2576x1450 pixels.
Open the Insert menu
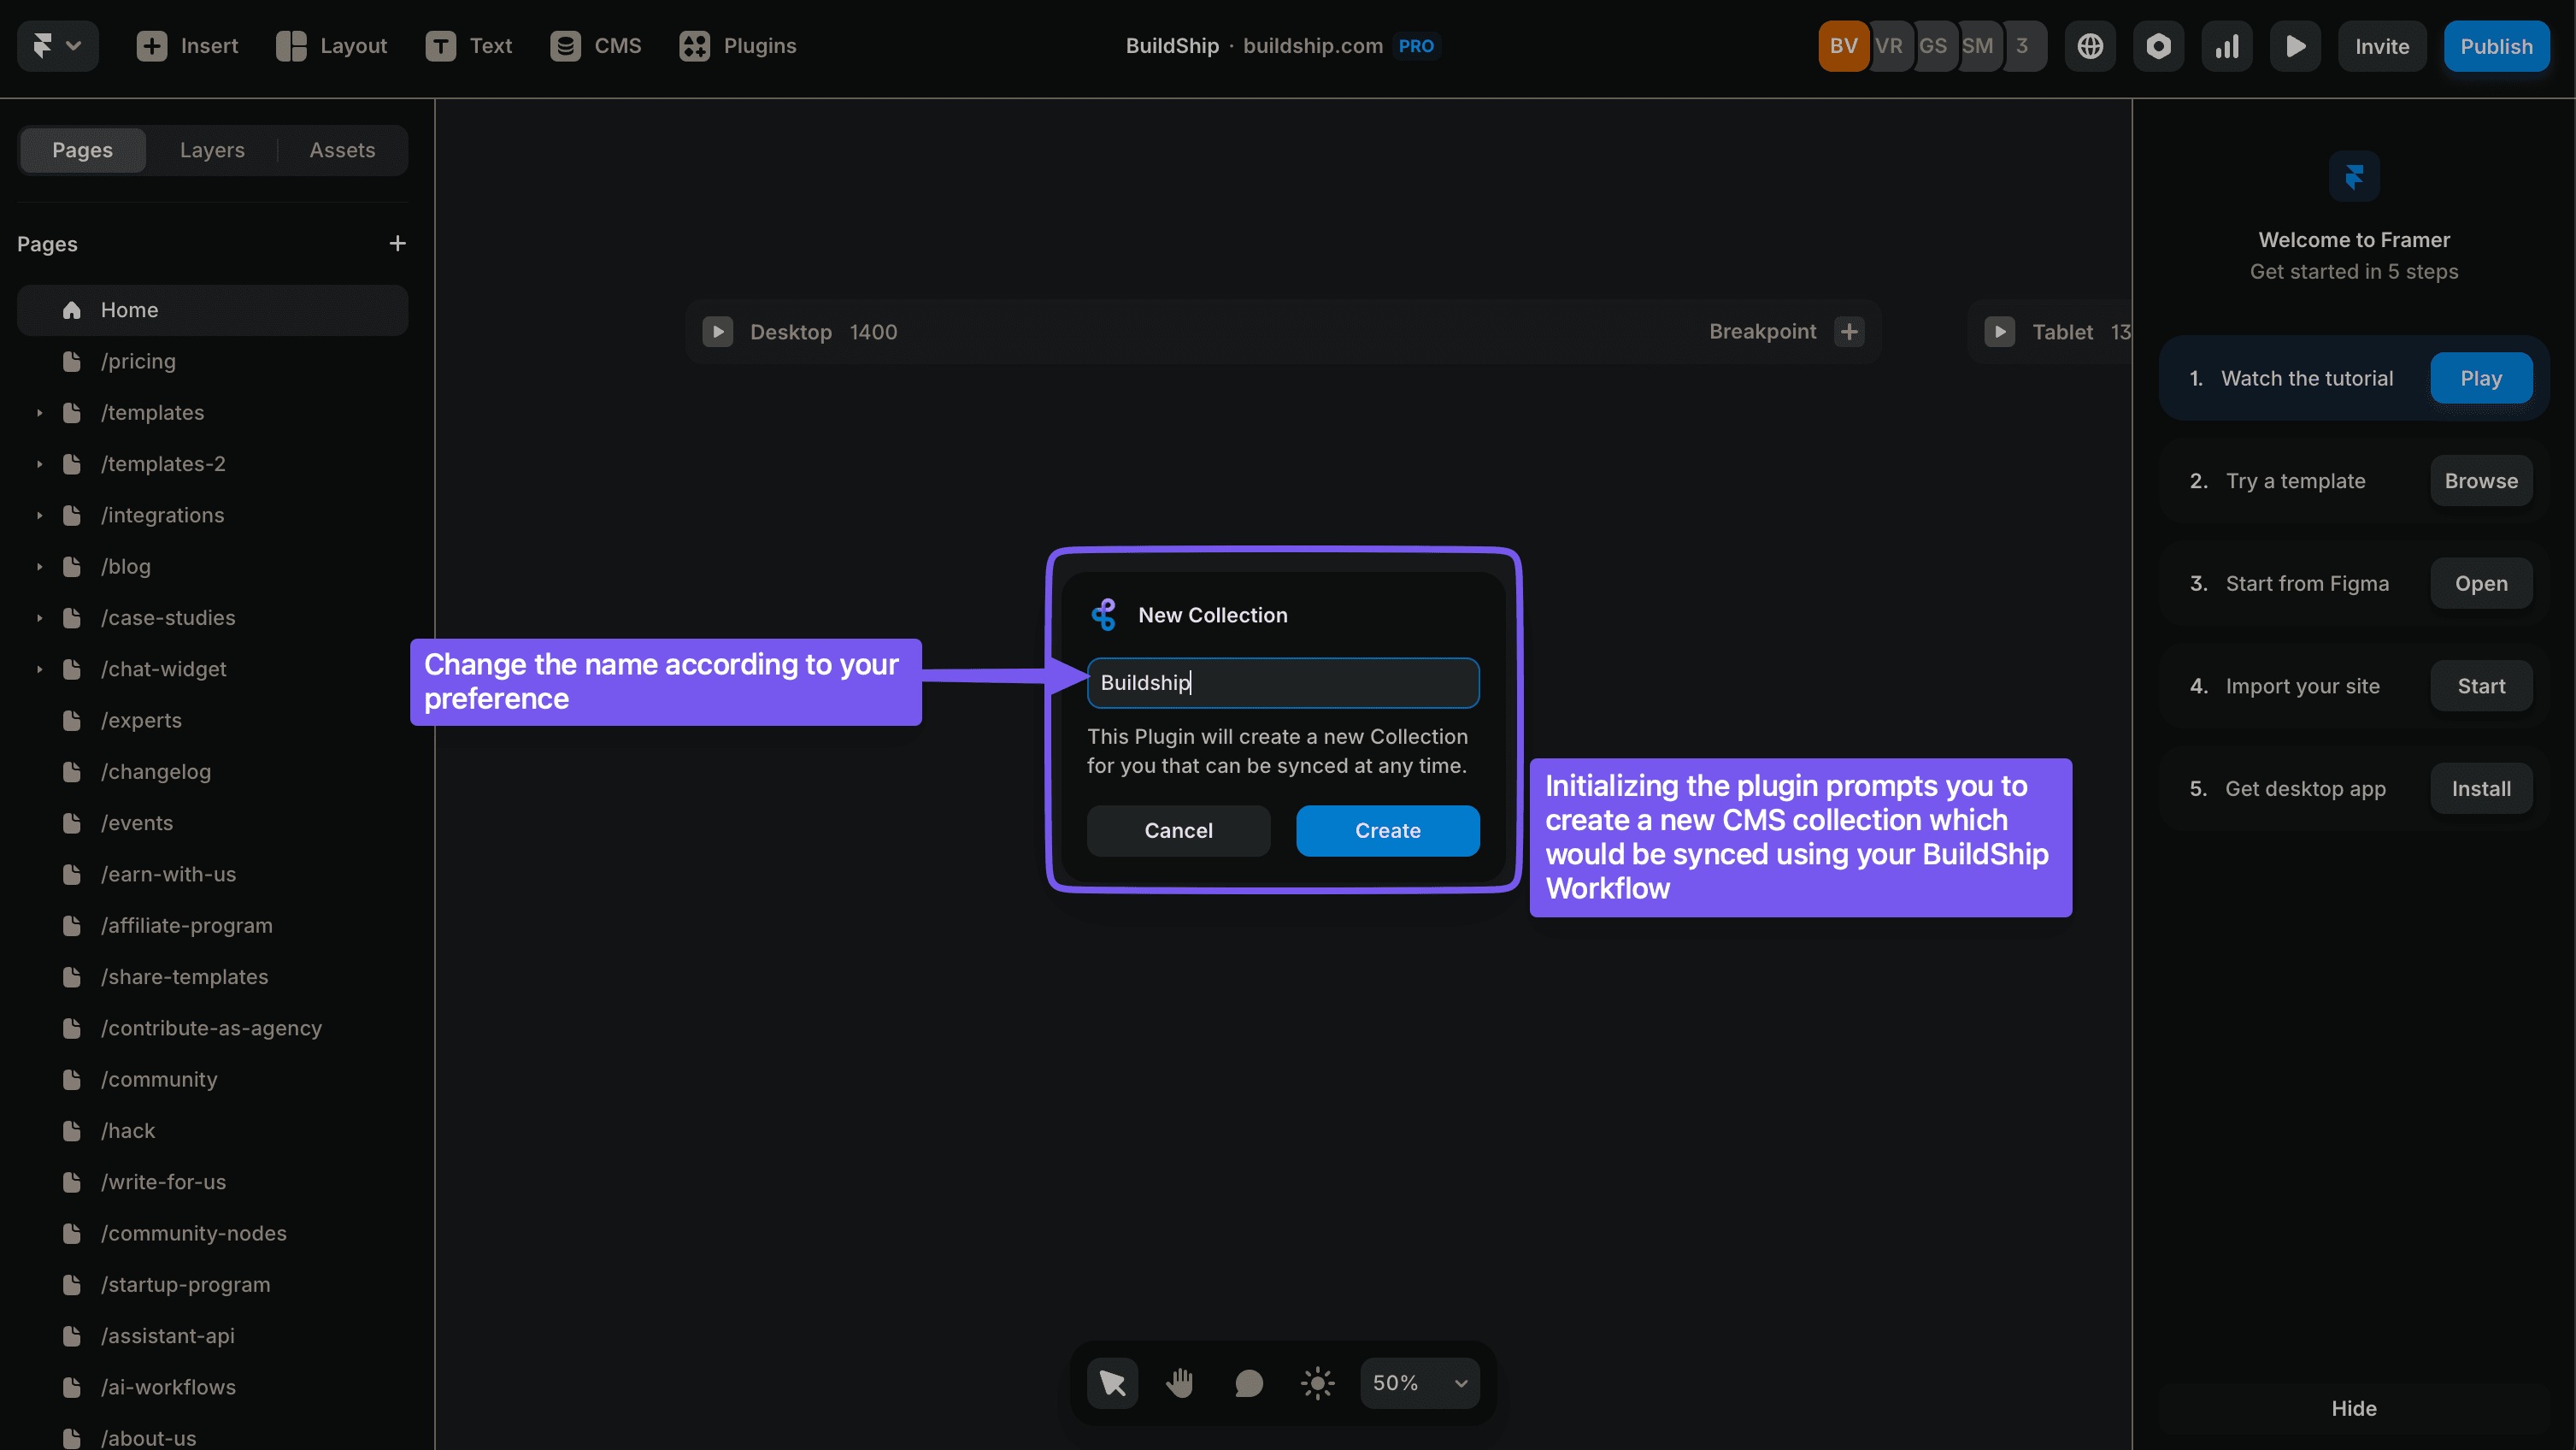click(x=187, y=46)
